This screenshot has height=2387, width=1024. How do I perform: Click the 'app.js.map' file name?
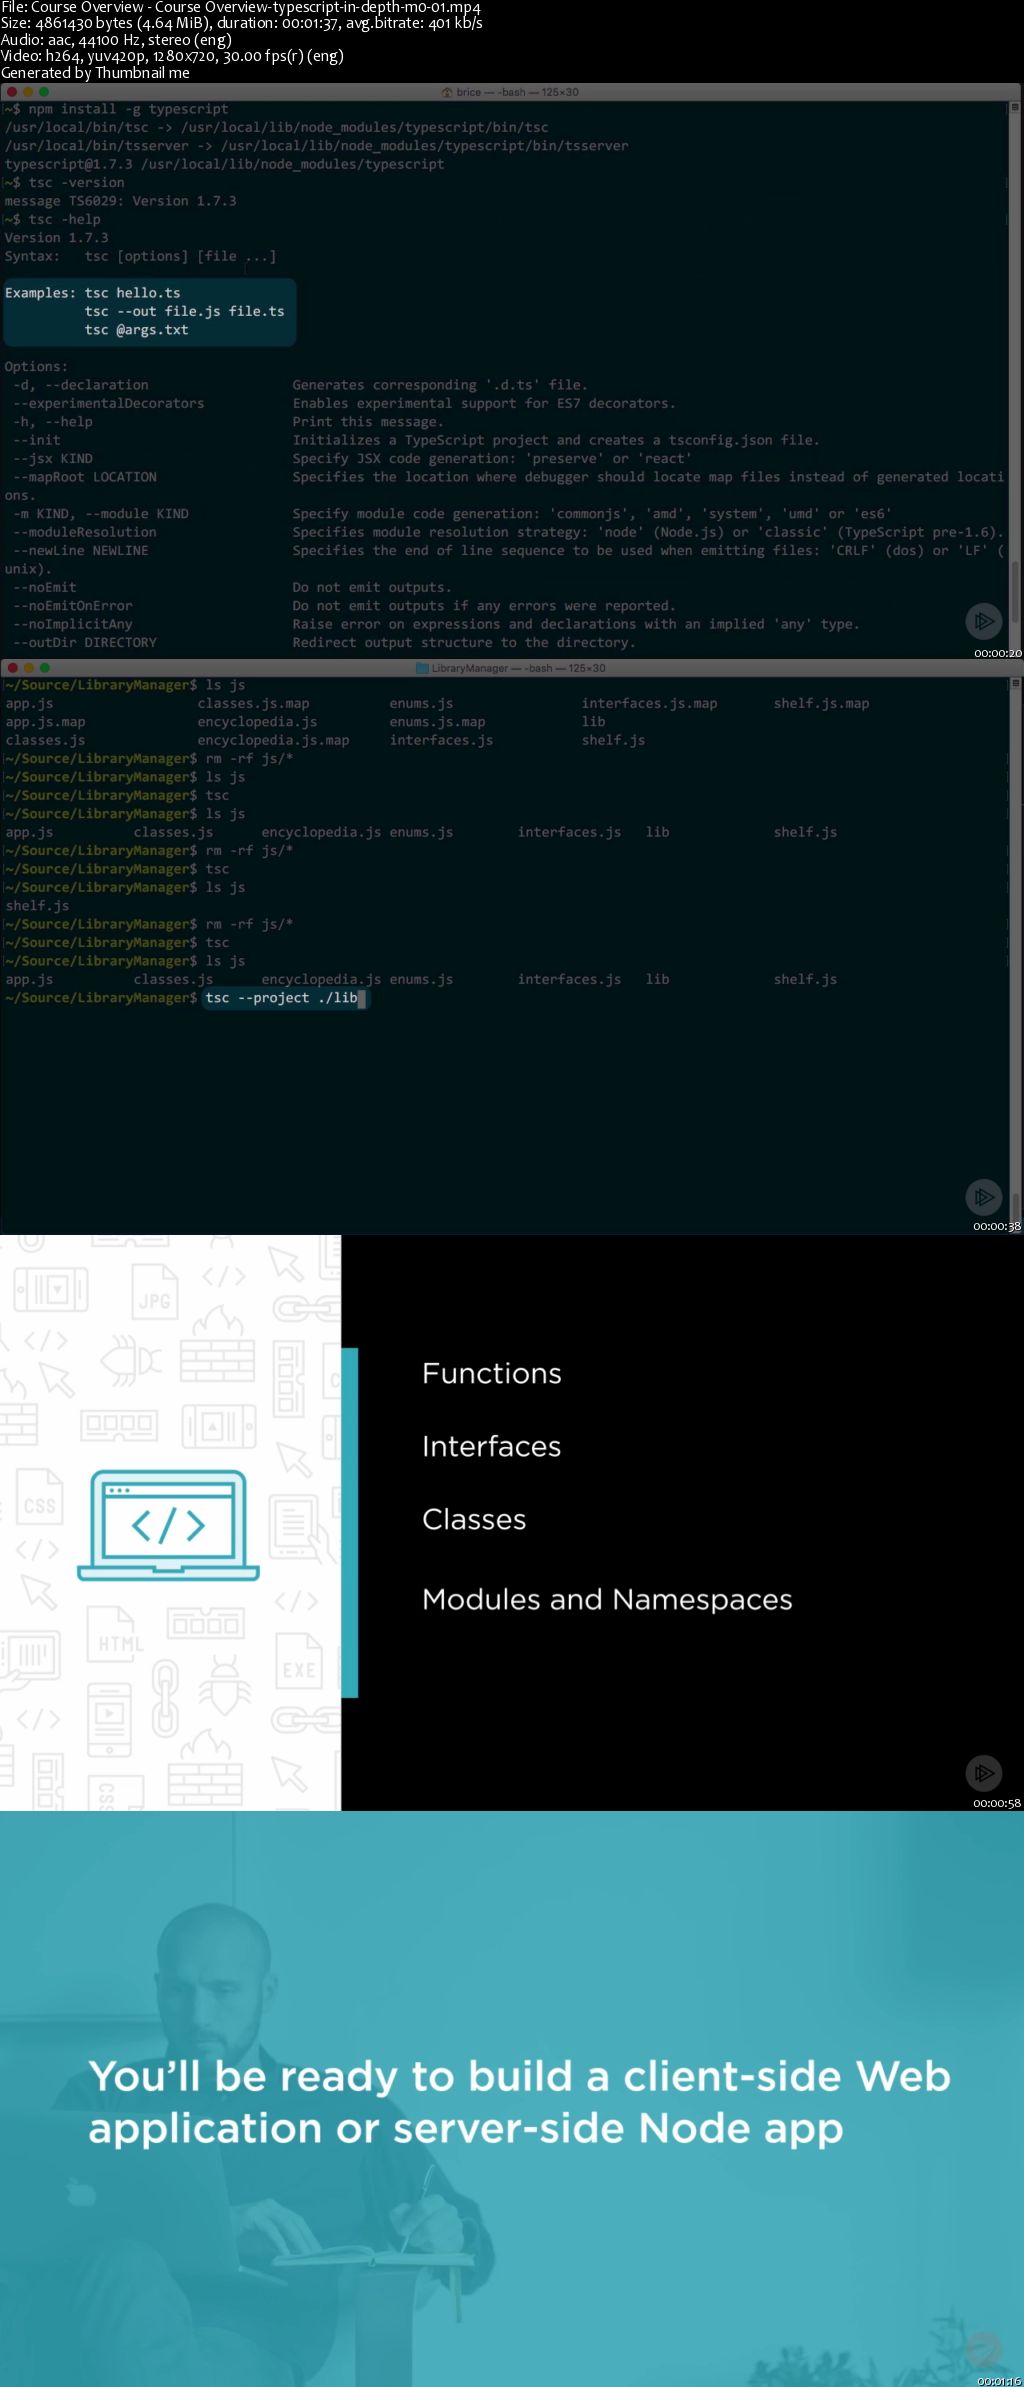45,722
